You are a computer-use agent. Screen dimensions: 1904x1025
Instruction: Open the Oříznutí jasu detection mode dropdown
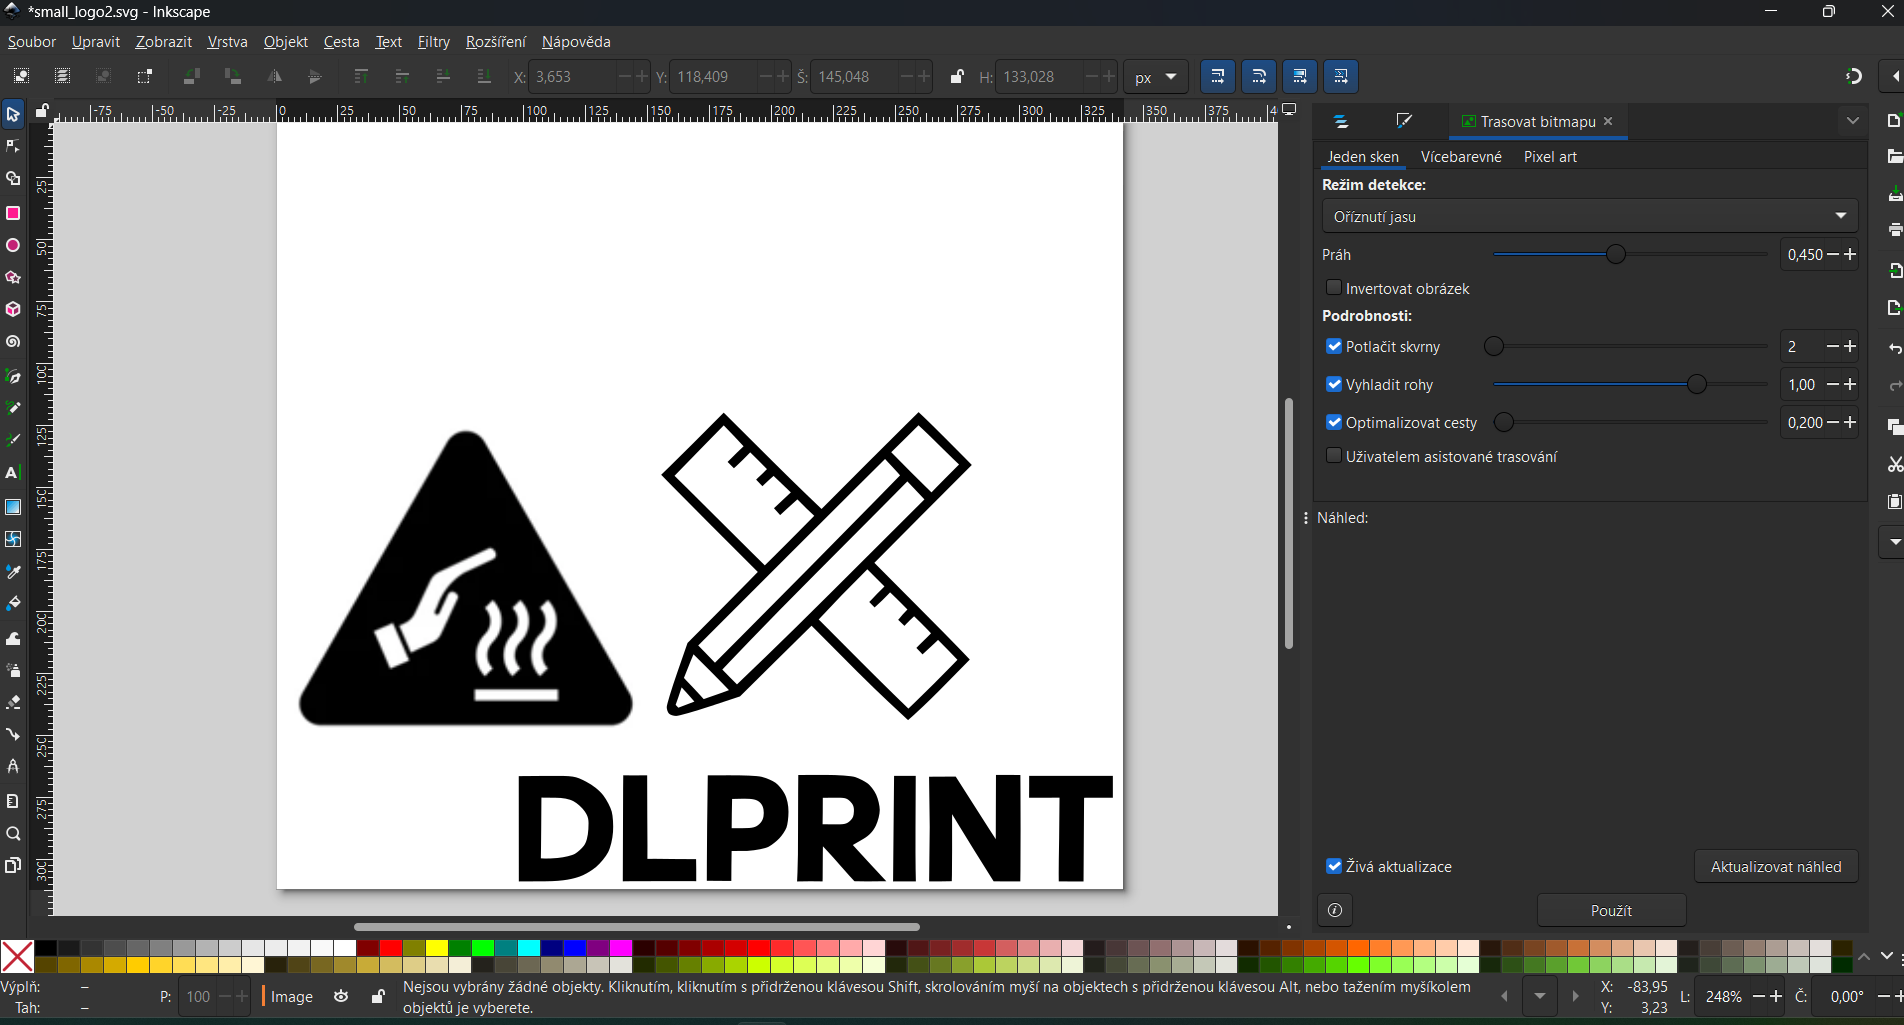pos(1589,216)
